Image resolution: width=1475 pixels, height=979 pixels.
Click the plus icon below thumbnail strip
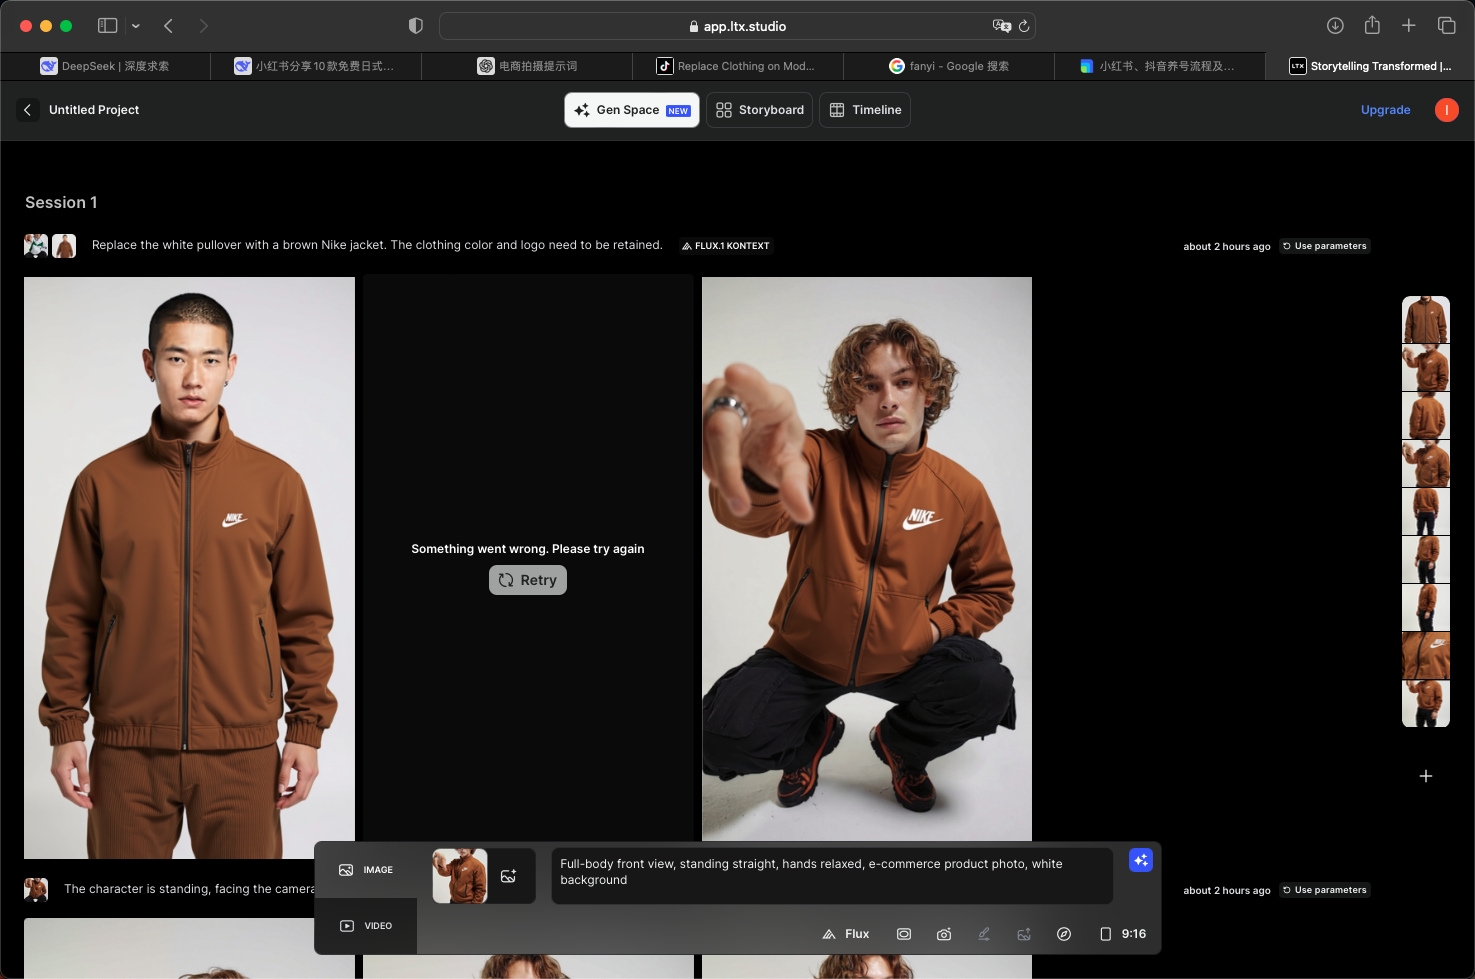(1426, 776)
